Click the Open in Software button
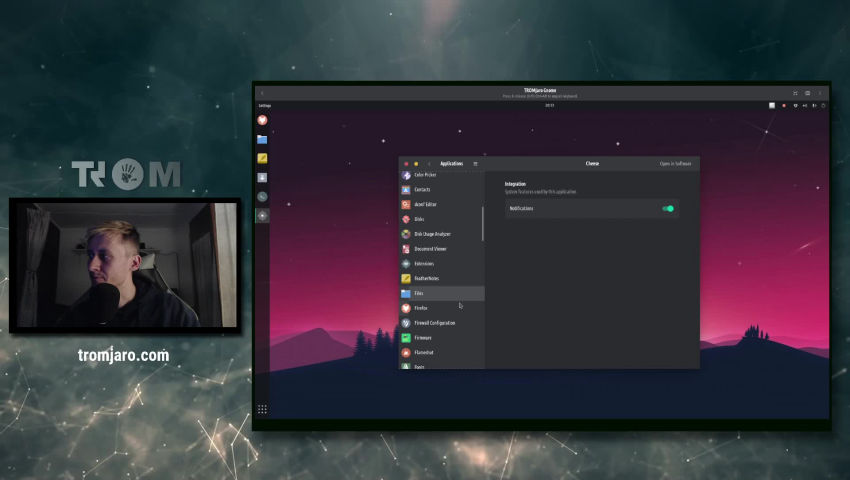The image size is (850, 480). [674, 164]
